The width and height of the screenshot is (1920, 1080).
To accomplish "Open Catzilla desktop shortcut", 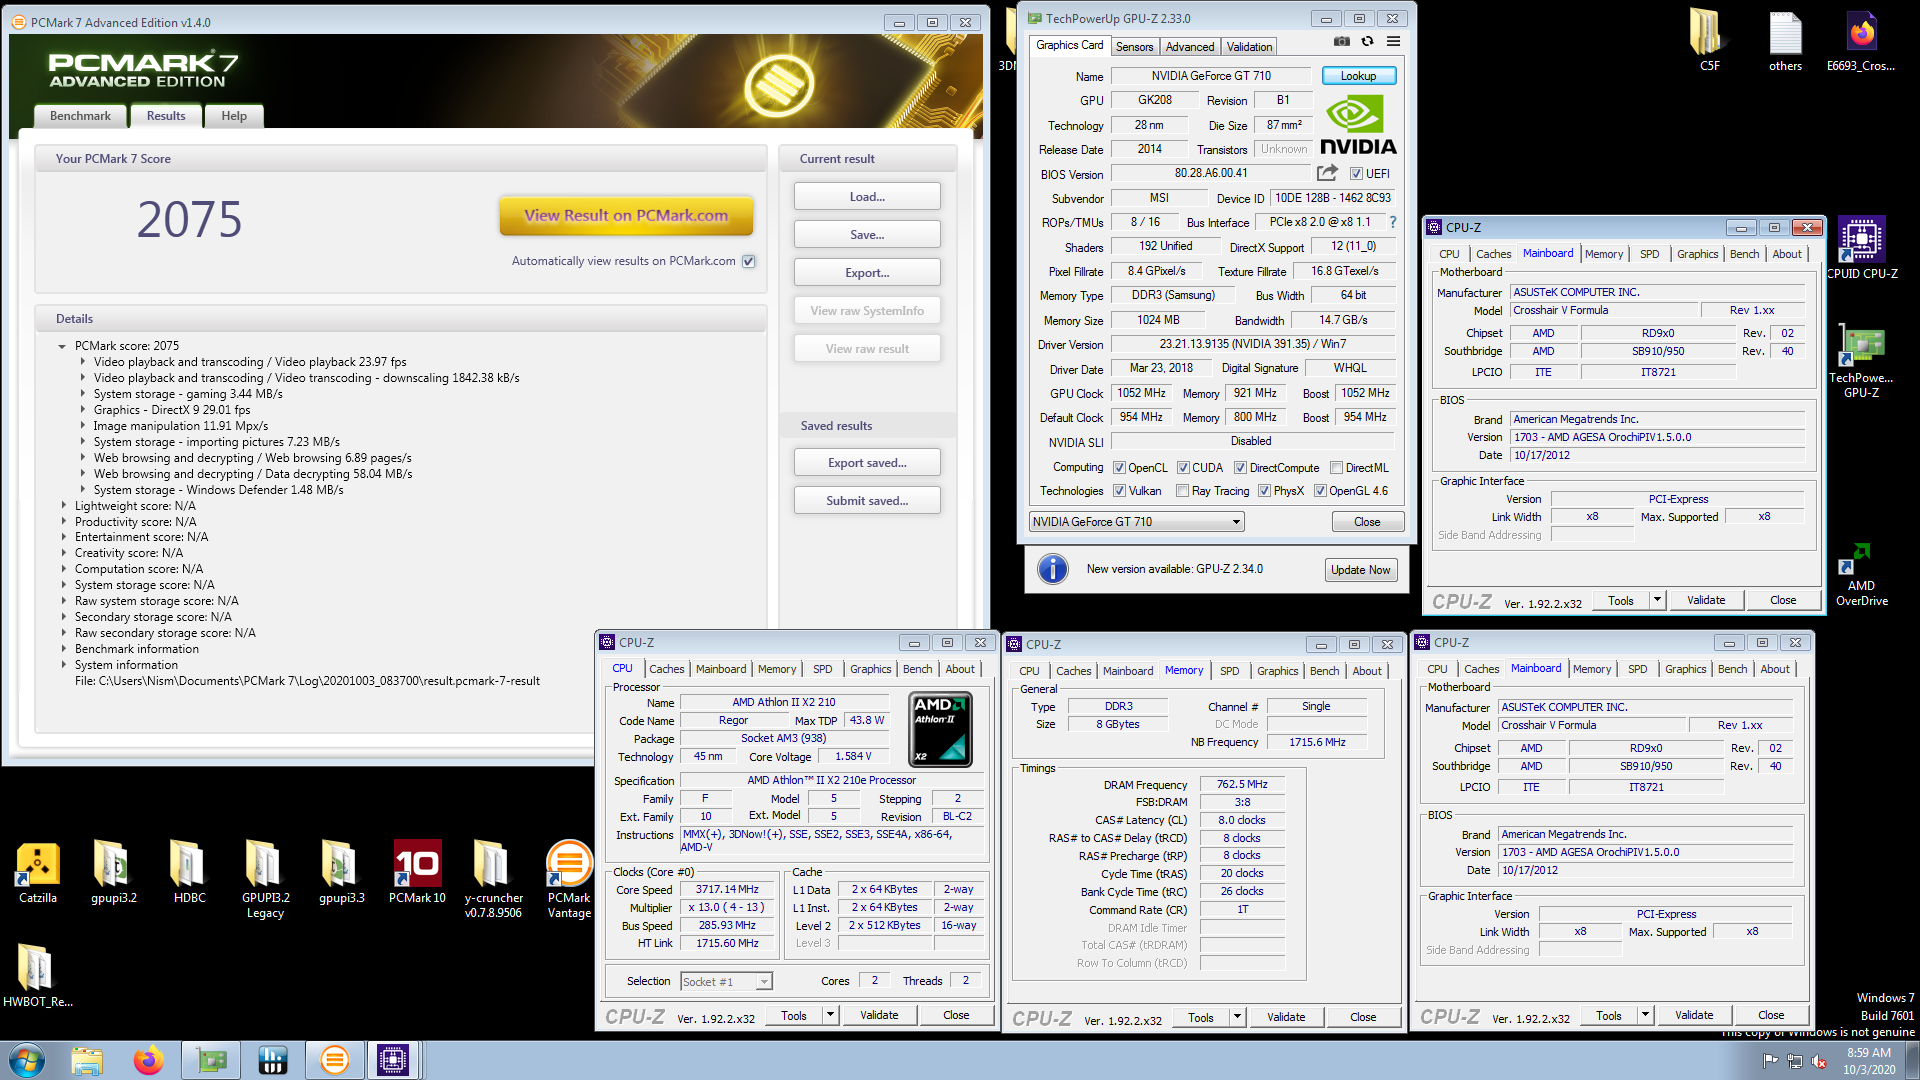I will (x=38, y=872).
